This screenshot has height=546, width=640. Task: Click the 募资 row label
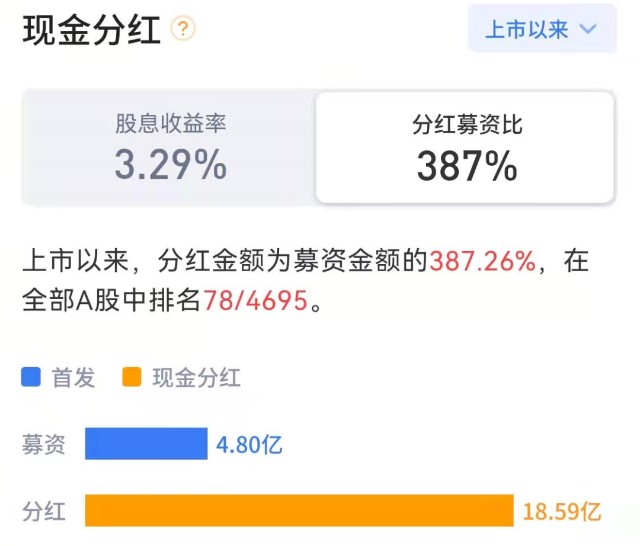click(44, 444)
